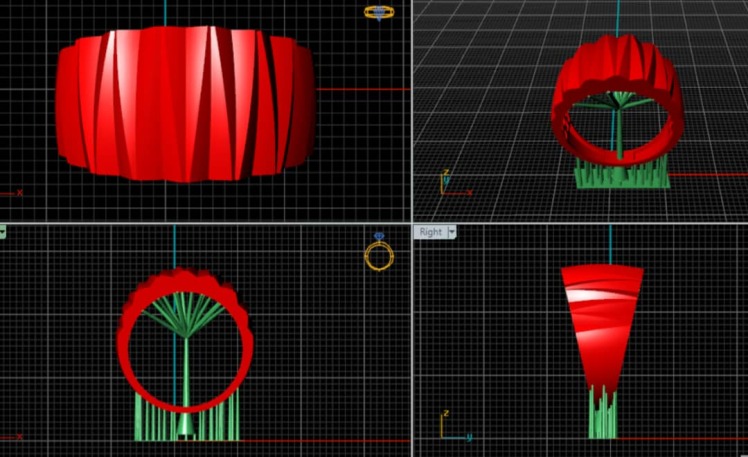Open the Right viewport dropdown arrow

point(452,232)
